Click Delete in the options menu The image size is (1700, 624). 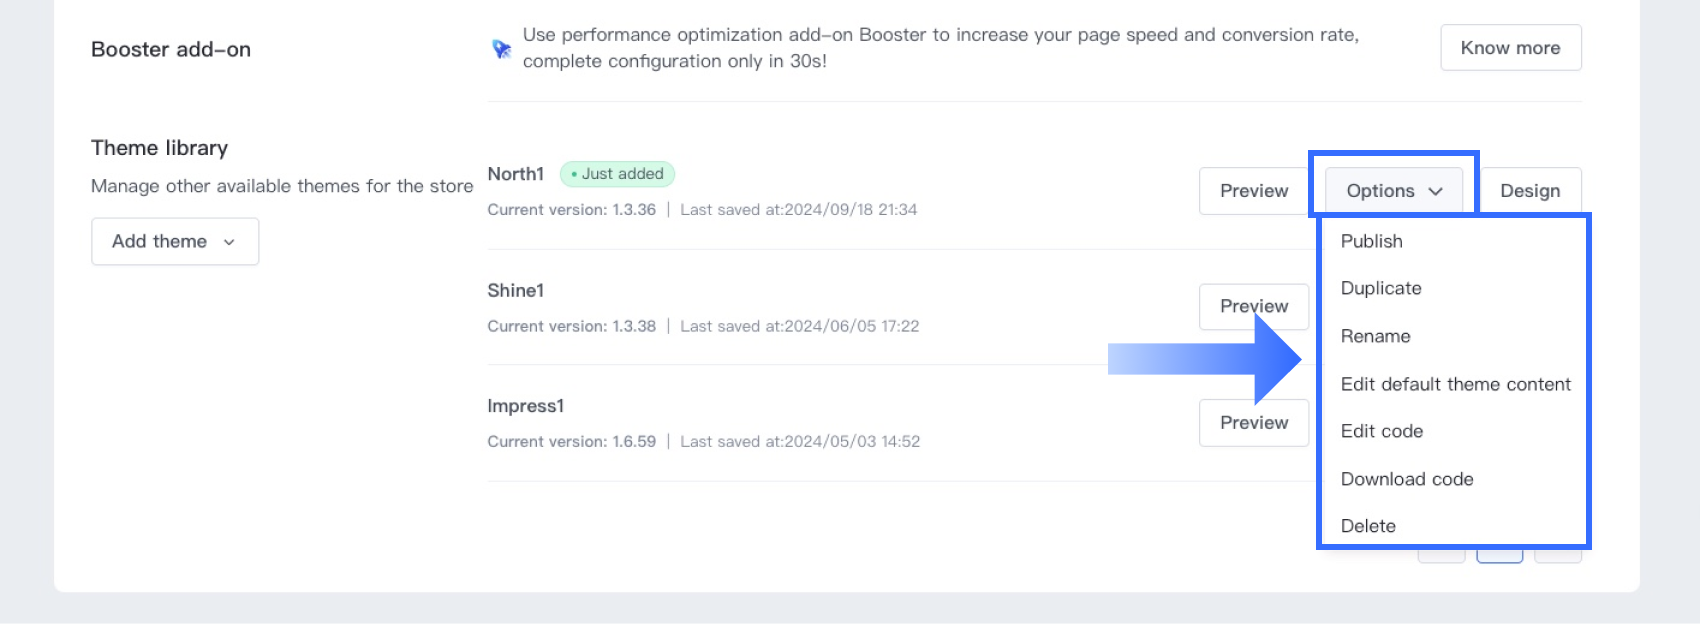[1367, 526]
